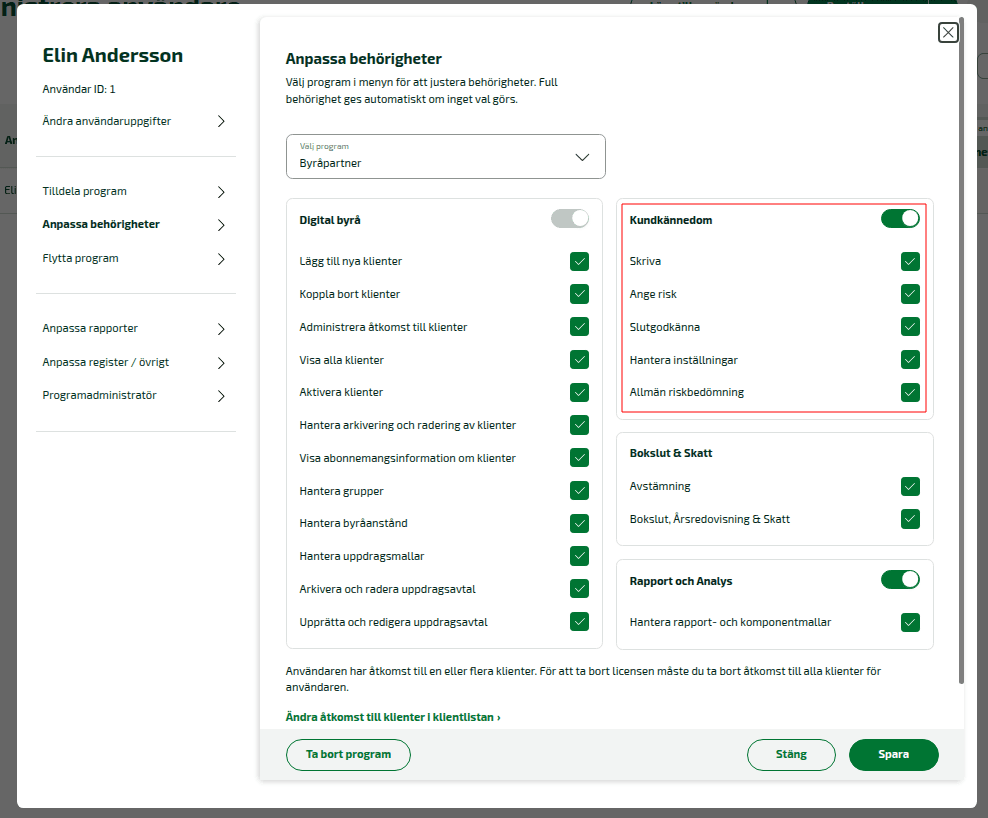Viewport: 988px width, 818px height.
Task: Uncheck the Skriva permission
Action: pyautogui.click(x=910, y=262)
